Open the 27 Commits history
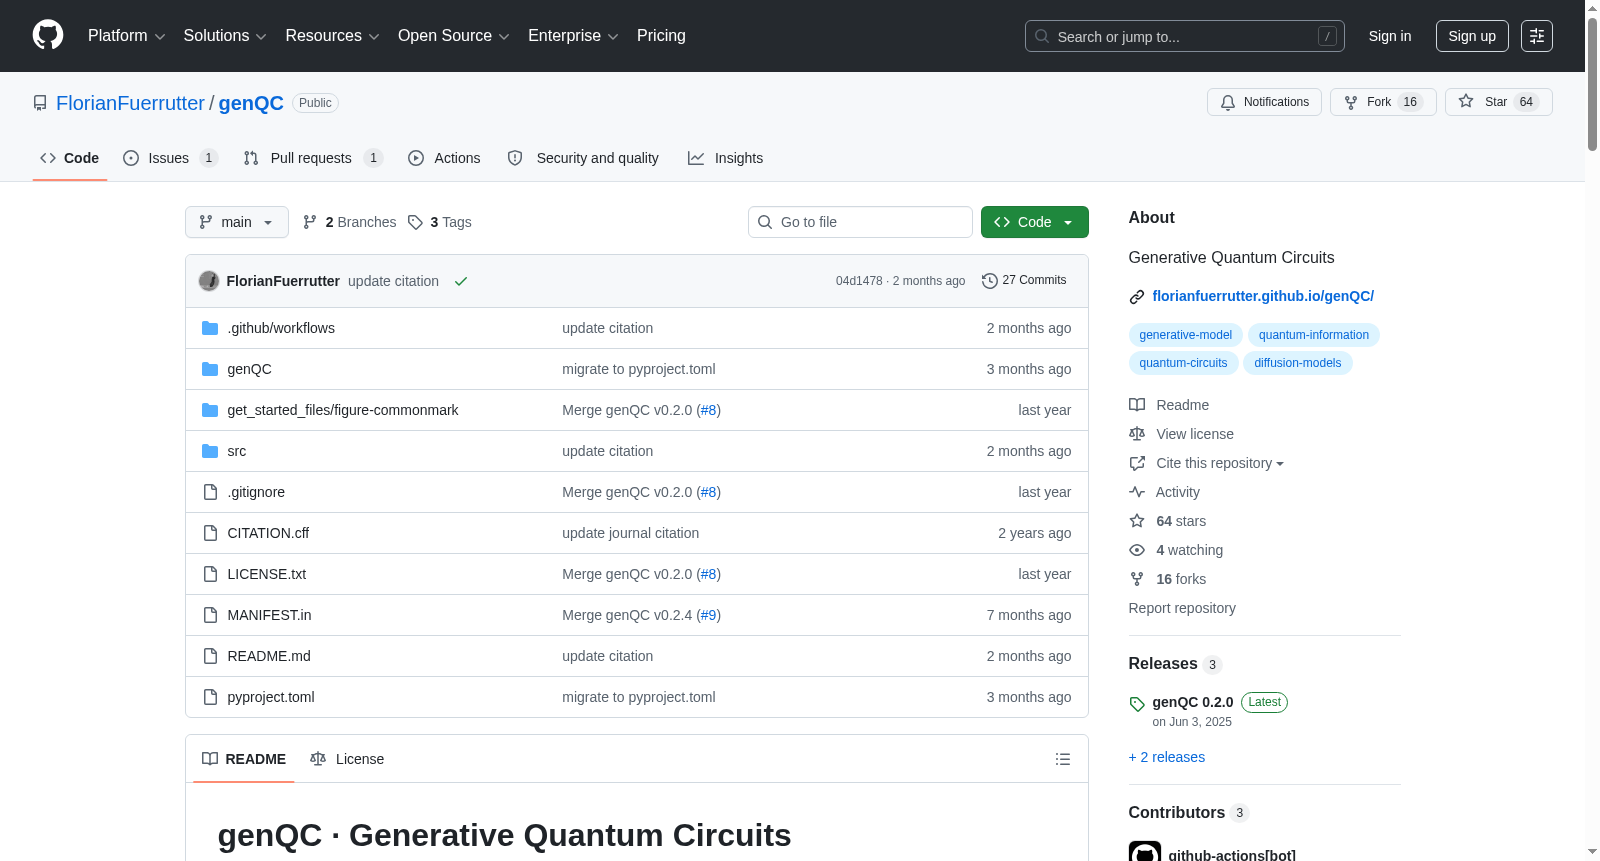 point(1024,280)
